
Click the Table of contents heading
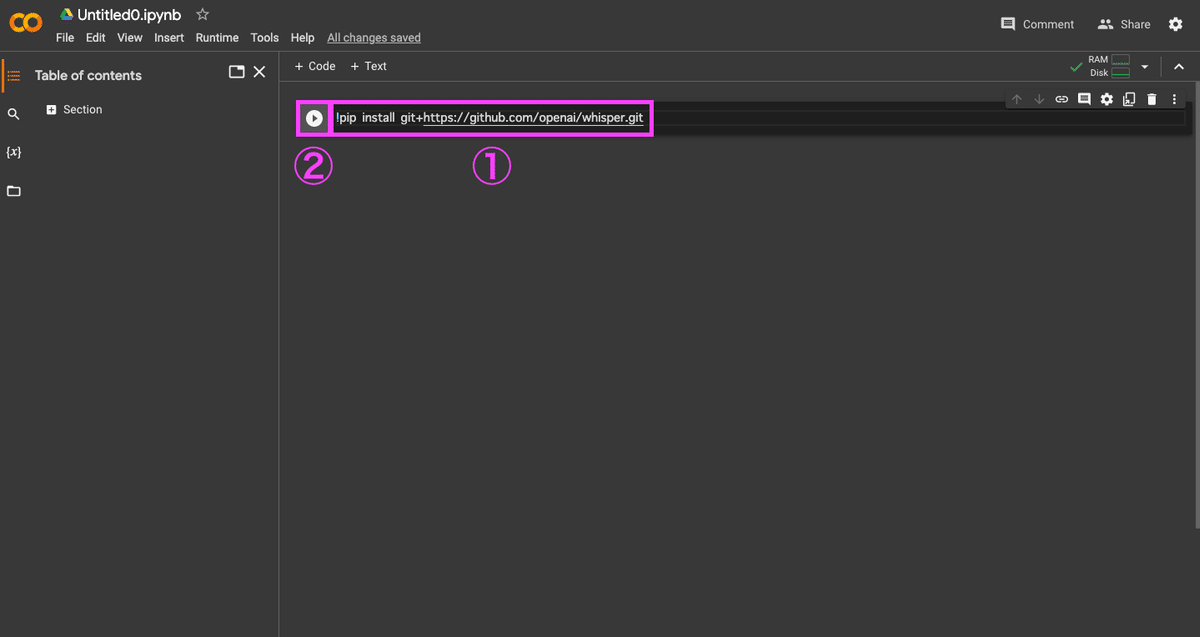tap(88, 75)
